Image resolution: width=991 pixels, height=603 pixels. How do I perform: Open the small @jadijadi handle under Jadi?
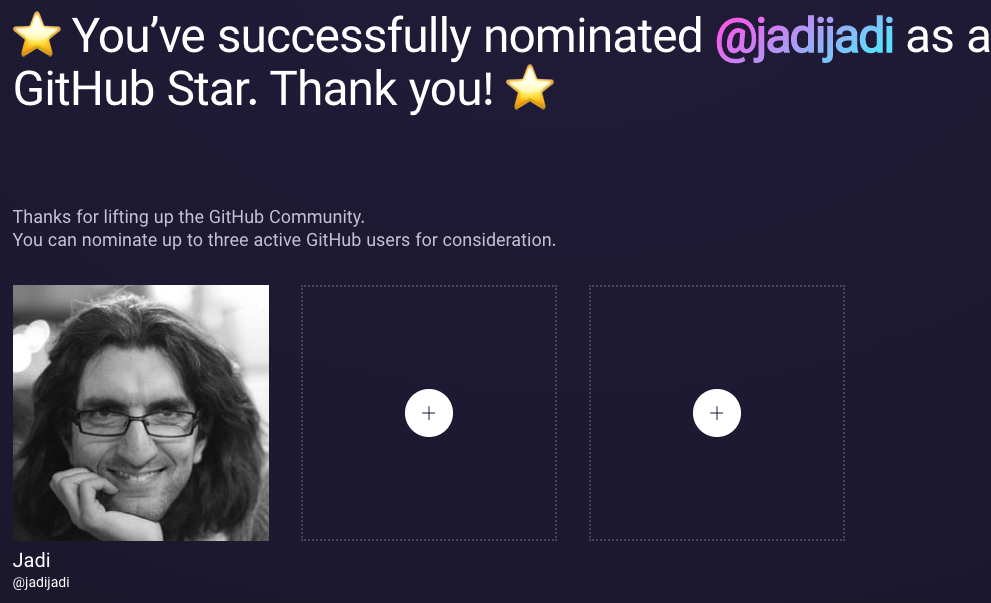[41, 583]
